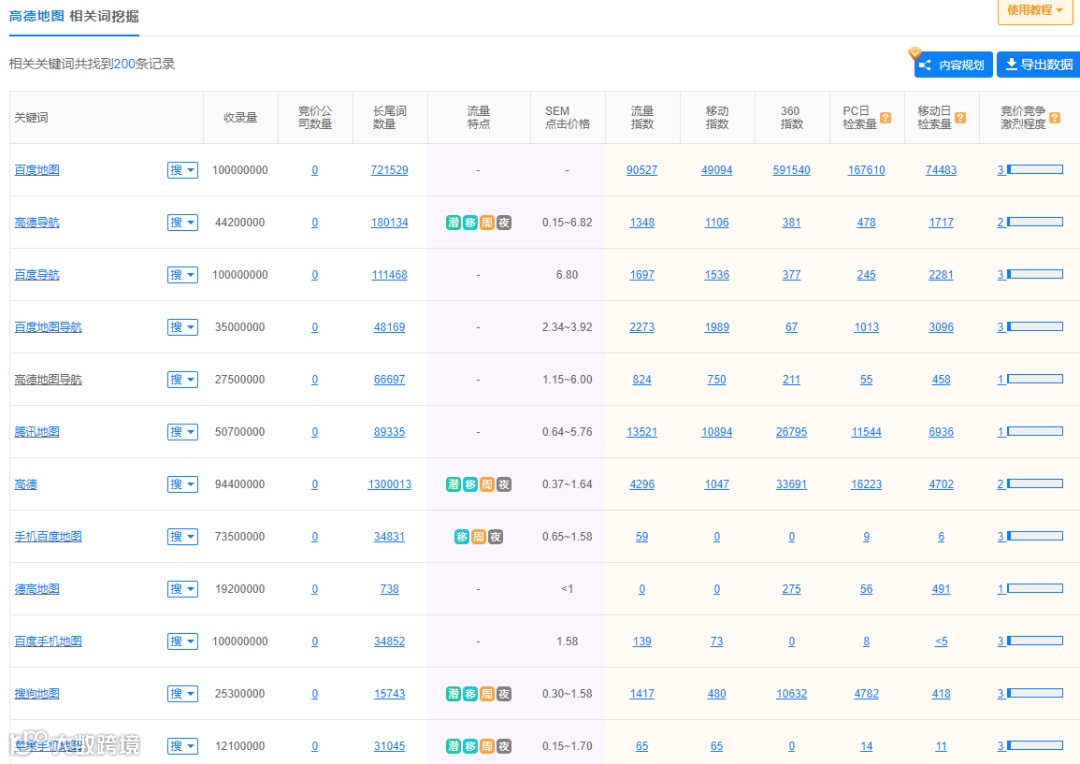Open the 百度手机地图 keyword link
The height and width of the screenshot is (764, 1080).
(48, 641)
